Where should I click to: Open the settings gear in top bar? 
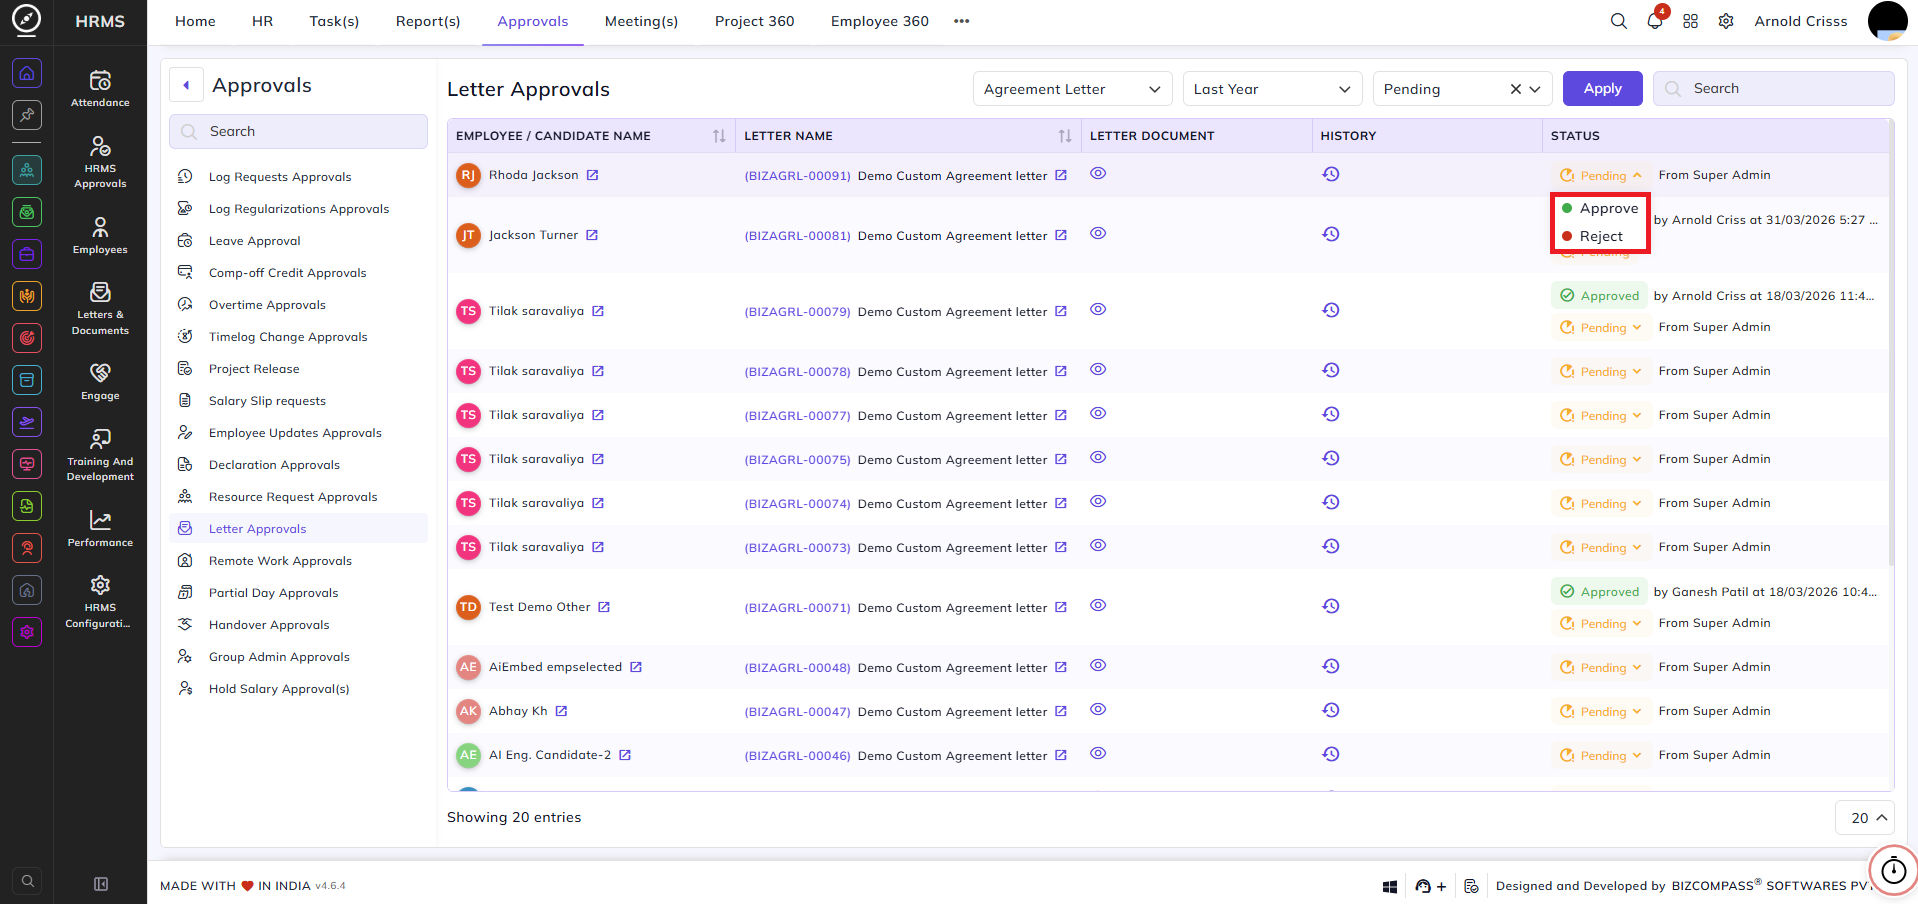(1726, 21)
